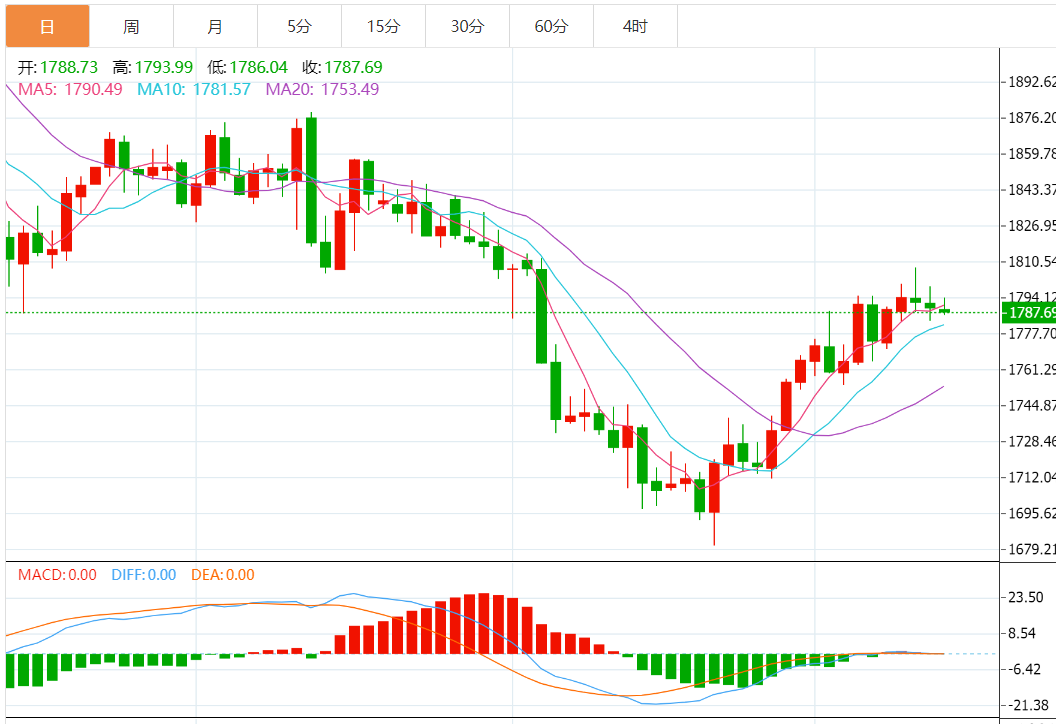
Task: Click the 1761.29 price axis label
Action: [x=1032, y=370]
